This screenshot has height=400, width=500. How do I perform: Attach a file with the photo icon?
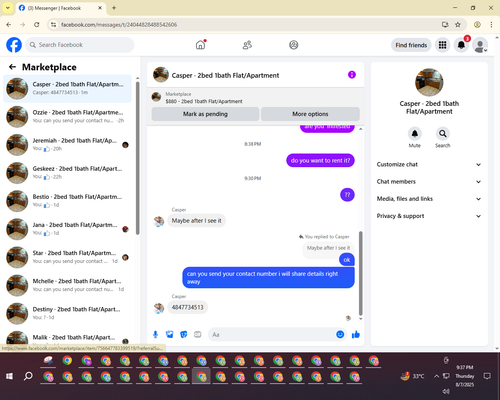pos(170,334)
